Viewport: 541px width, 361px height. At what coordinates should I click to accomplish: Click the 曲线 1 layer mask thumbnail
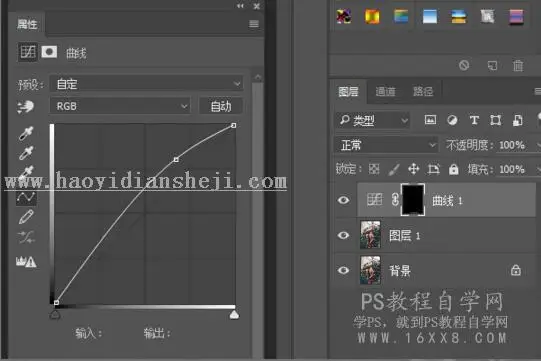(413, 199)
